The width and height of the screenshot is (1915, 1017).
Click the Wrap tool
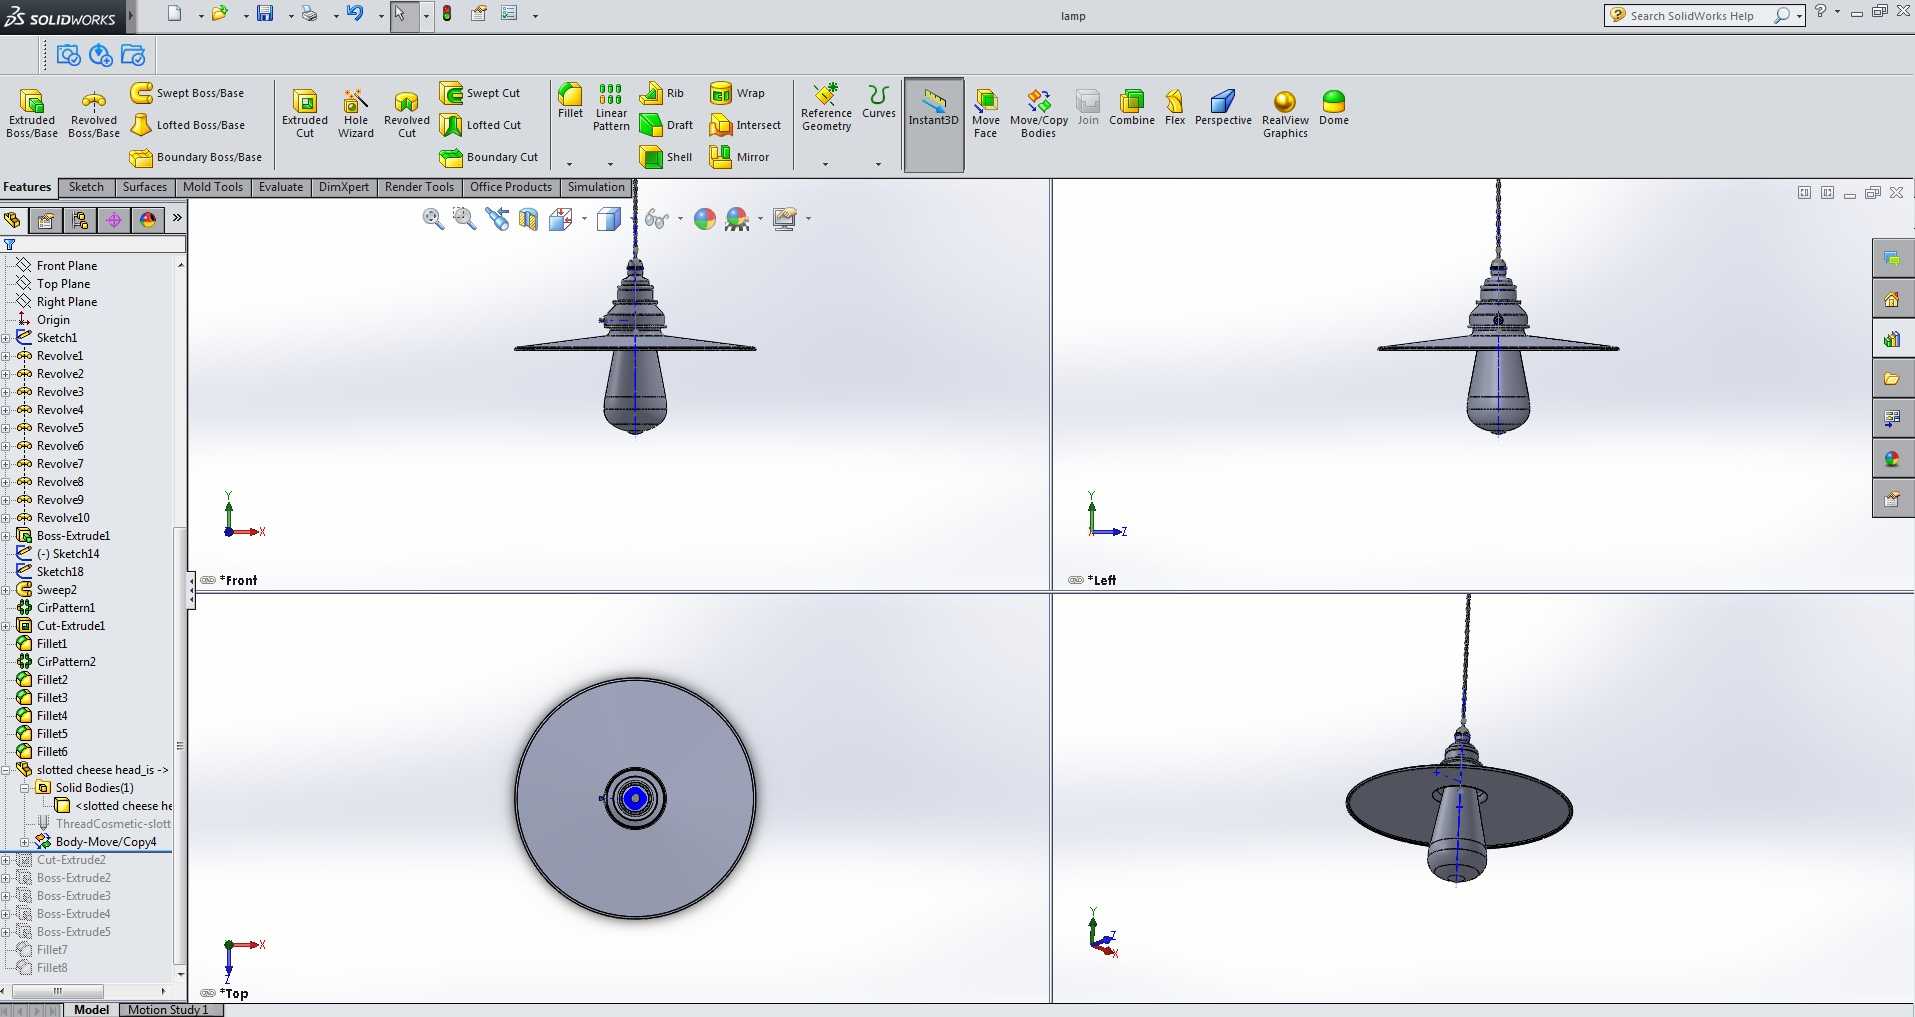(737, 93)
